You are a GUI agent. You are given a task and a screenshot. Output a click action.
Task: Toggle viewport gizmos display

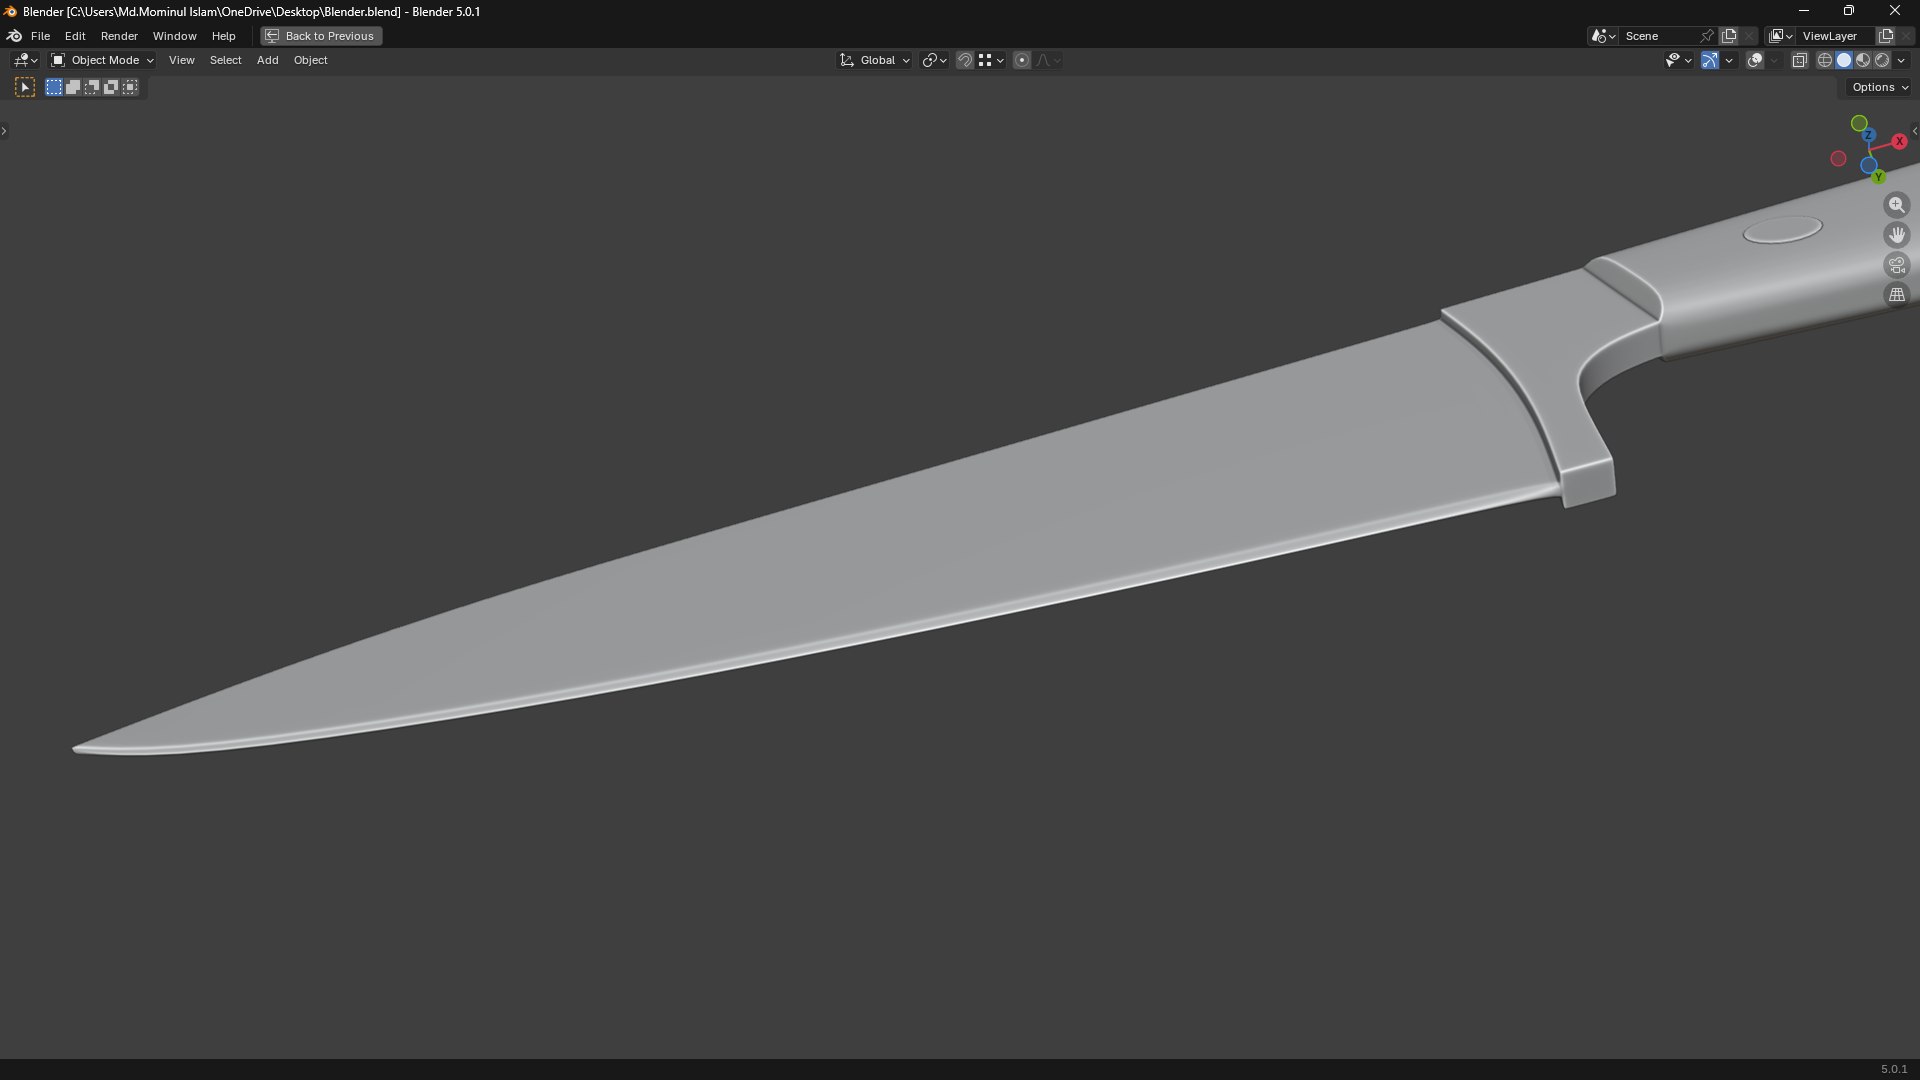1710,61
